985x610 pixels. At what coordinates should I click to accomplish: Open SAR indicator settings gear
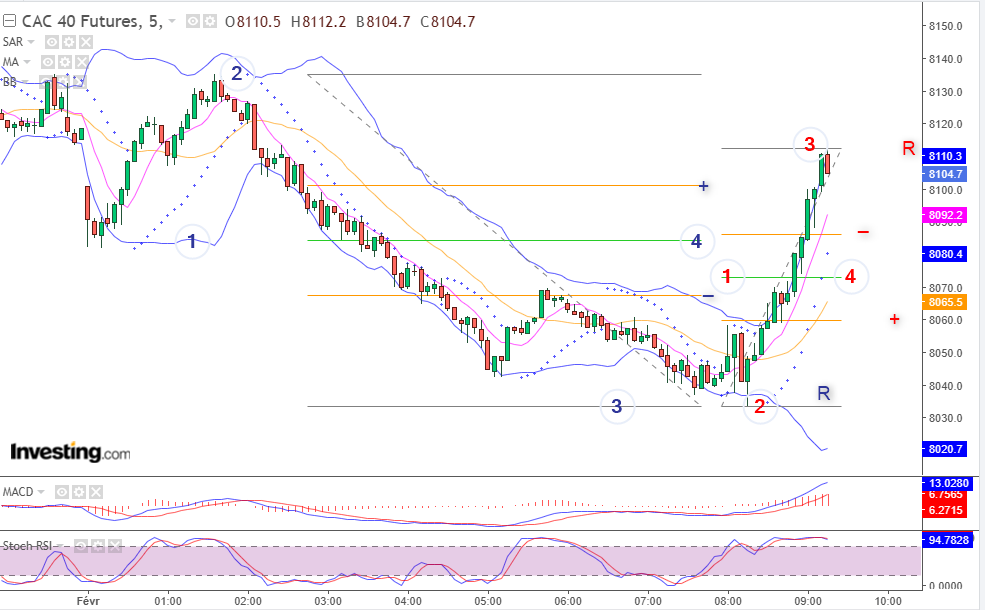click(x=69, y=42)
